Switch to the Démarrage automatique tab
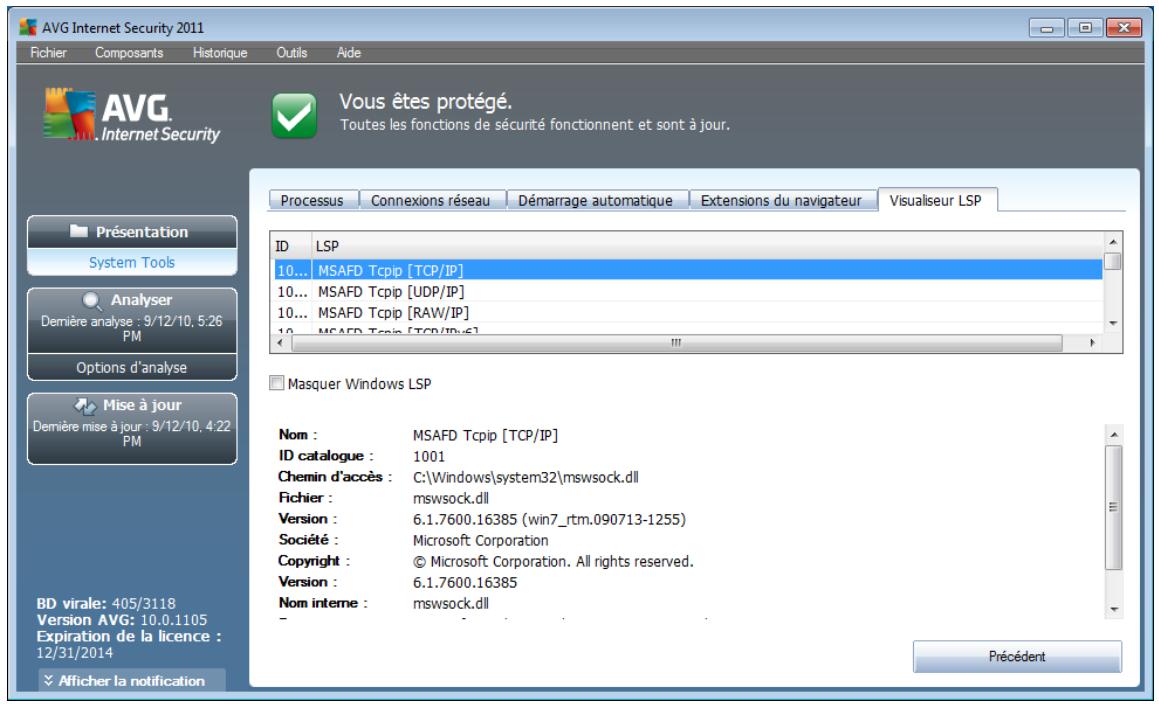 (597, 200)
